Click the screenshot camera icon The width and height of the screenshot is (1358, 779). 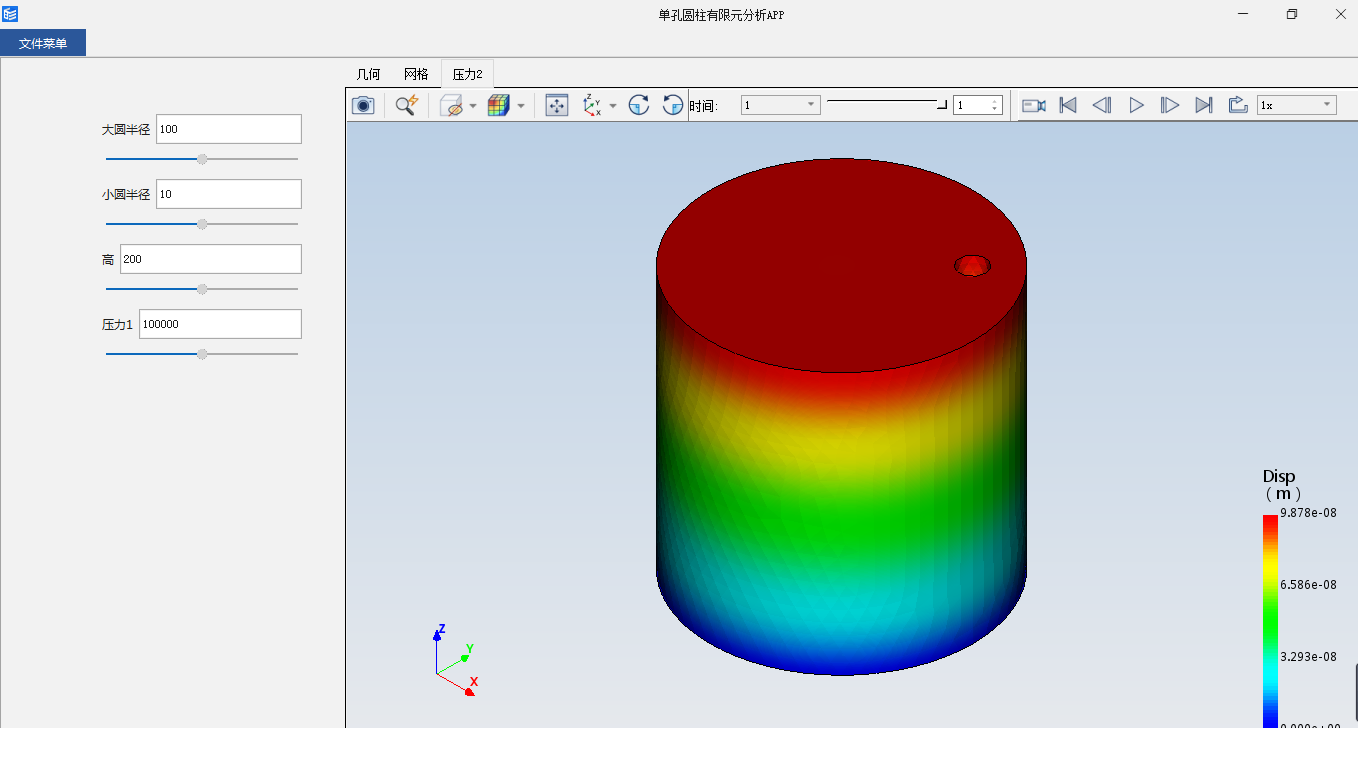(x=363, y=105)
